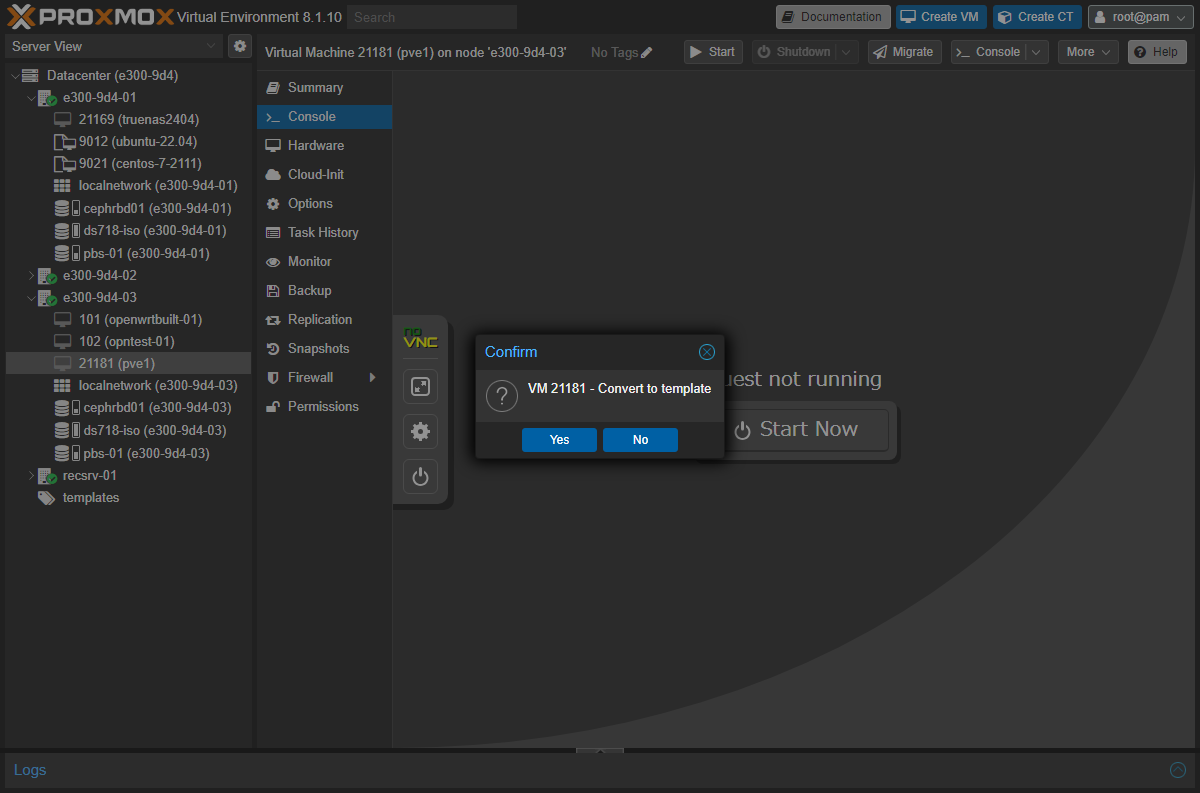Viewport: 1200px width, 793px height.
Task: Open the Replication tab
Action: 324,320
